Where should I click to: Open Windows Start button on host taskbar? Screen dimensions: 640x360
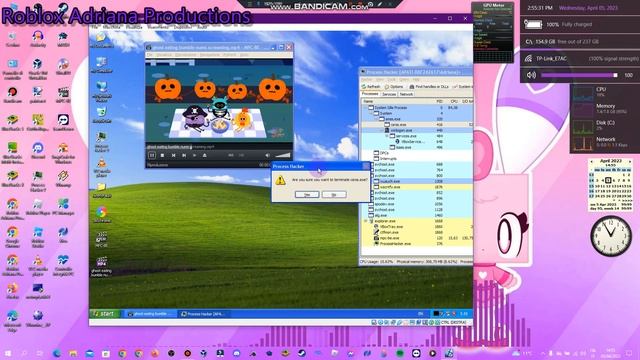(x=8, y=353)
